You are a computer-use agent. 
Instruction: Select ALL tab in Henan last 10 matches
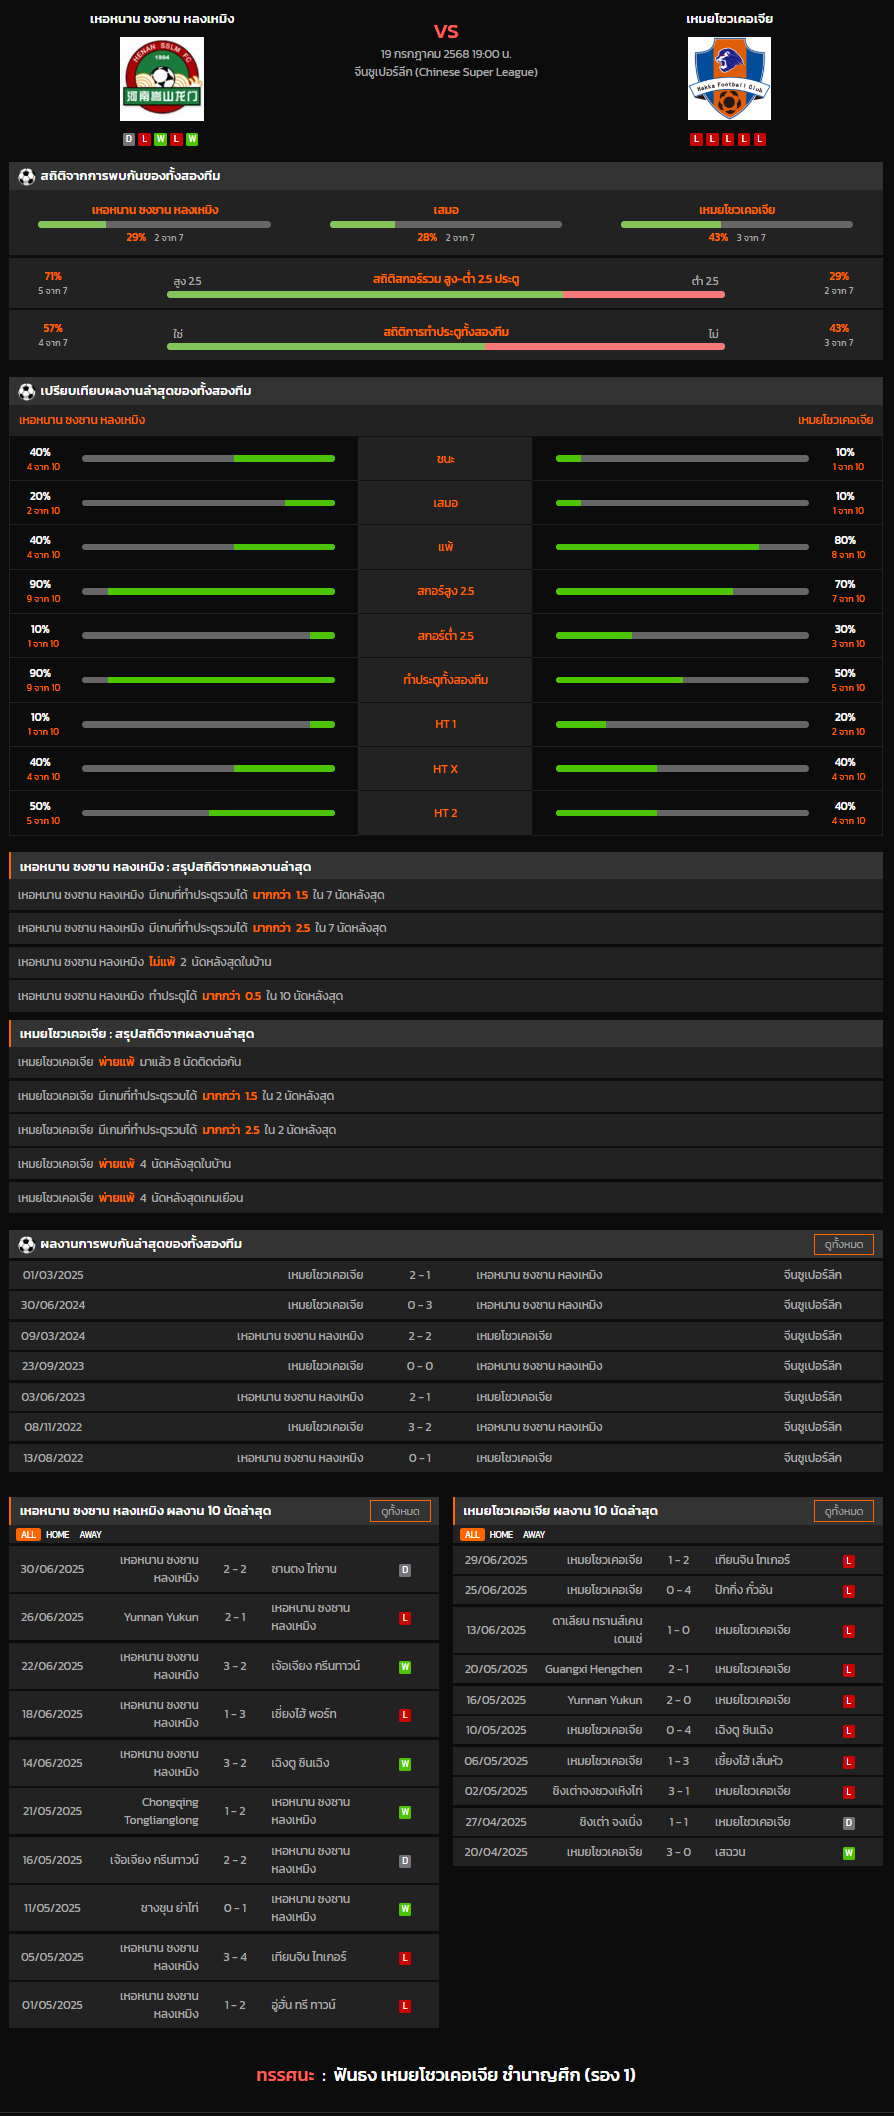pos(28,1535)
